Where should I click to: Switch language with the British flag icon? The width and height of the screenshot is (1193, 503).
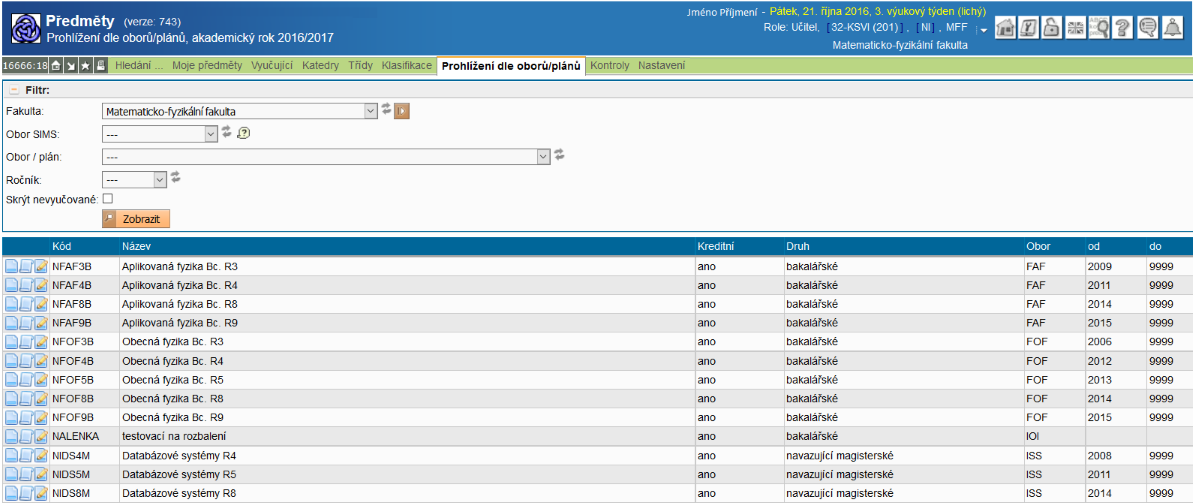tap(1076, 28)
